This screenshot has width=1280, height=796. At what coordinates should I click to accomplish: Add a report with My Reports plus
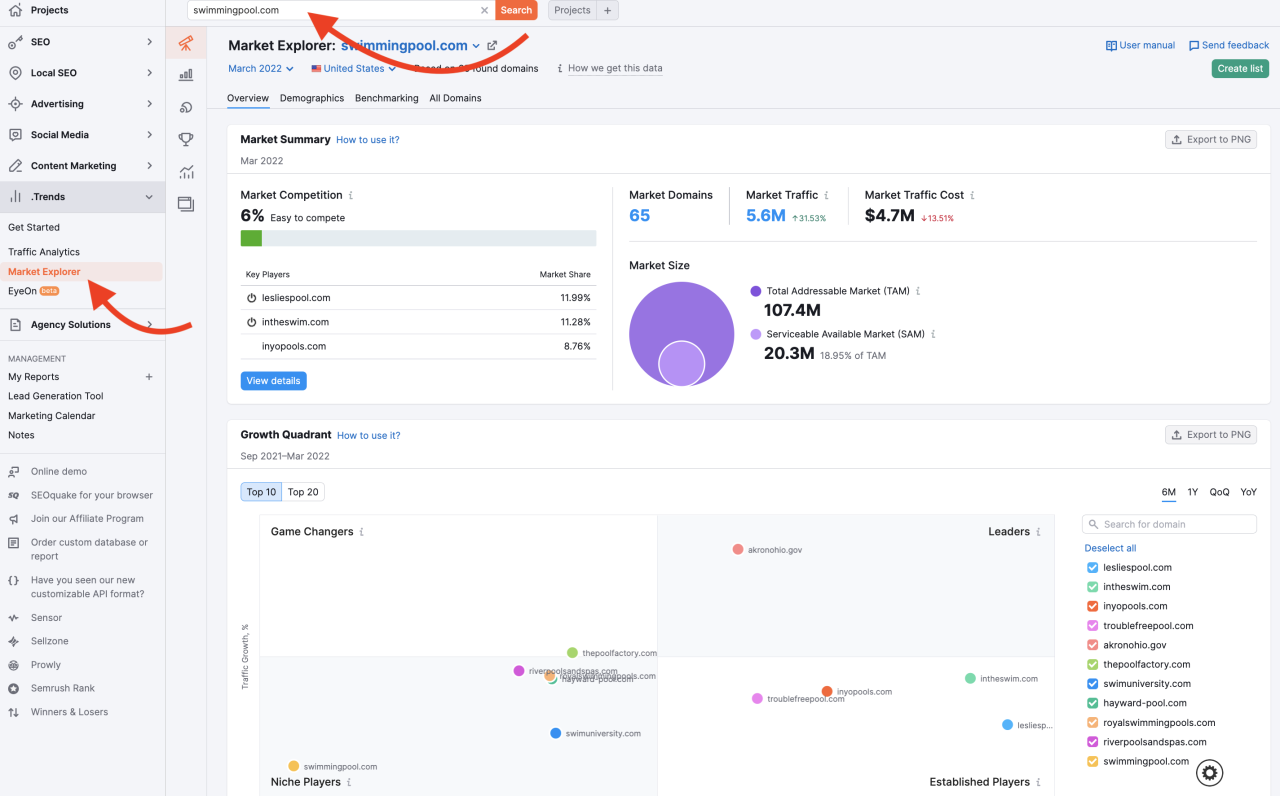(x=149, y=377)
